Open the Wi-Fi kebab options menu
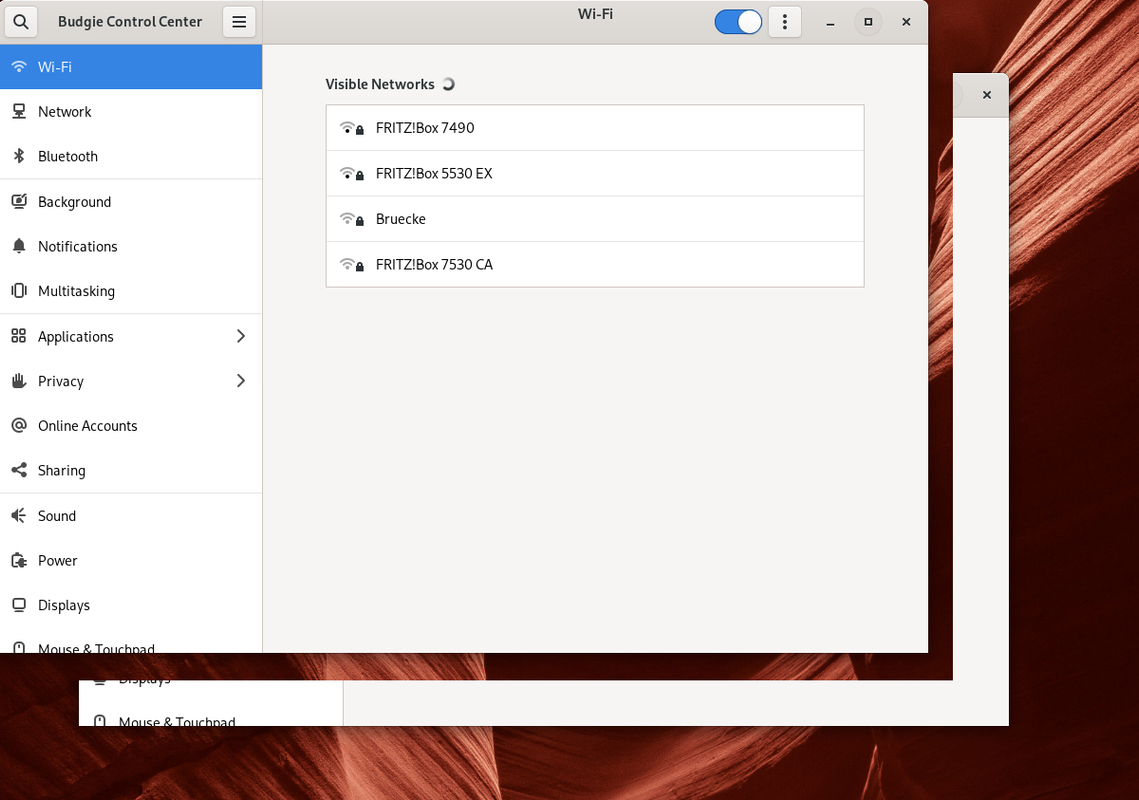Screen dimensions: 1139x800 785,22
